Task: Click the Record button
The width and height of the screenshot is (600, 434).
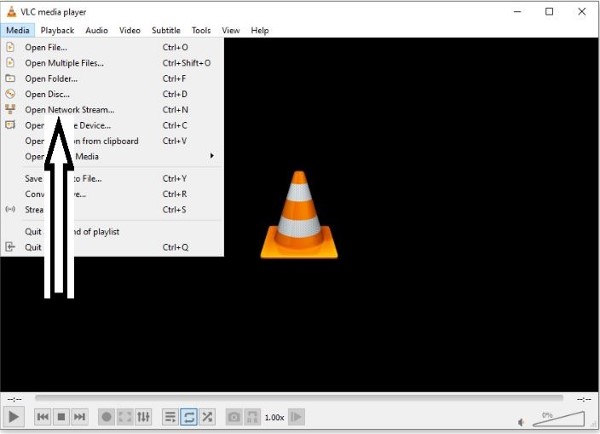Action: click(x=107, y=416)
